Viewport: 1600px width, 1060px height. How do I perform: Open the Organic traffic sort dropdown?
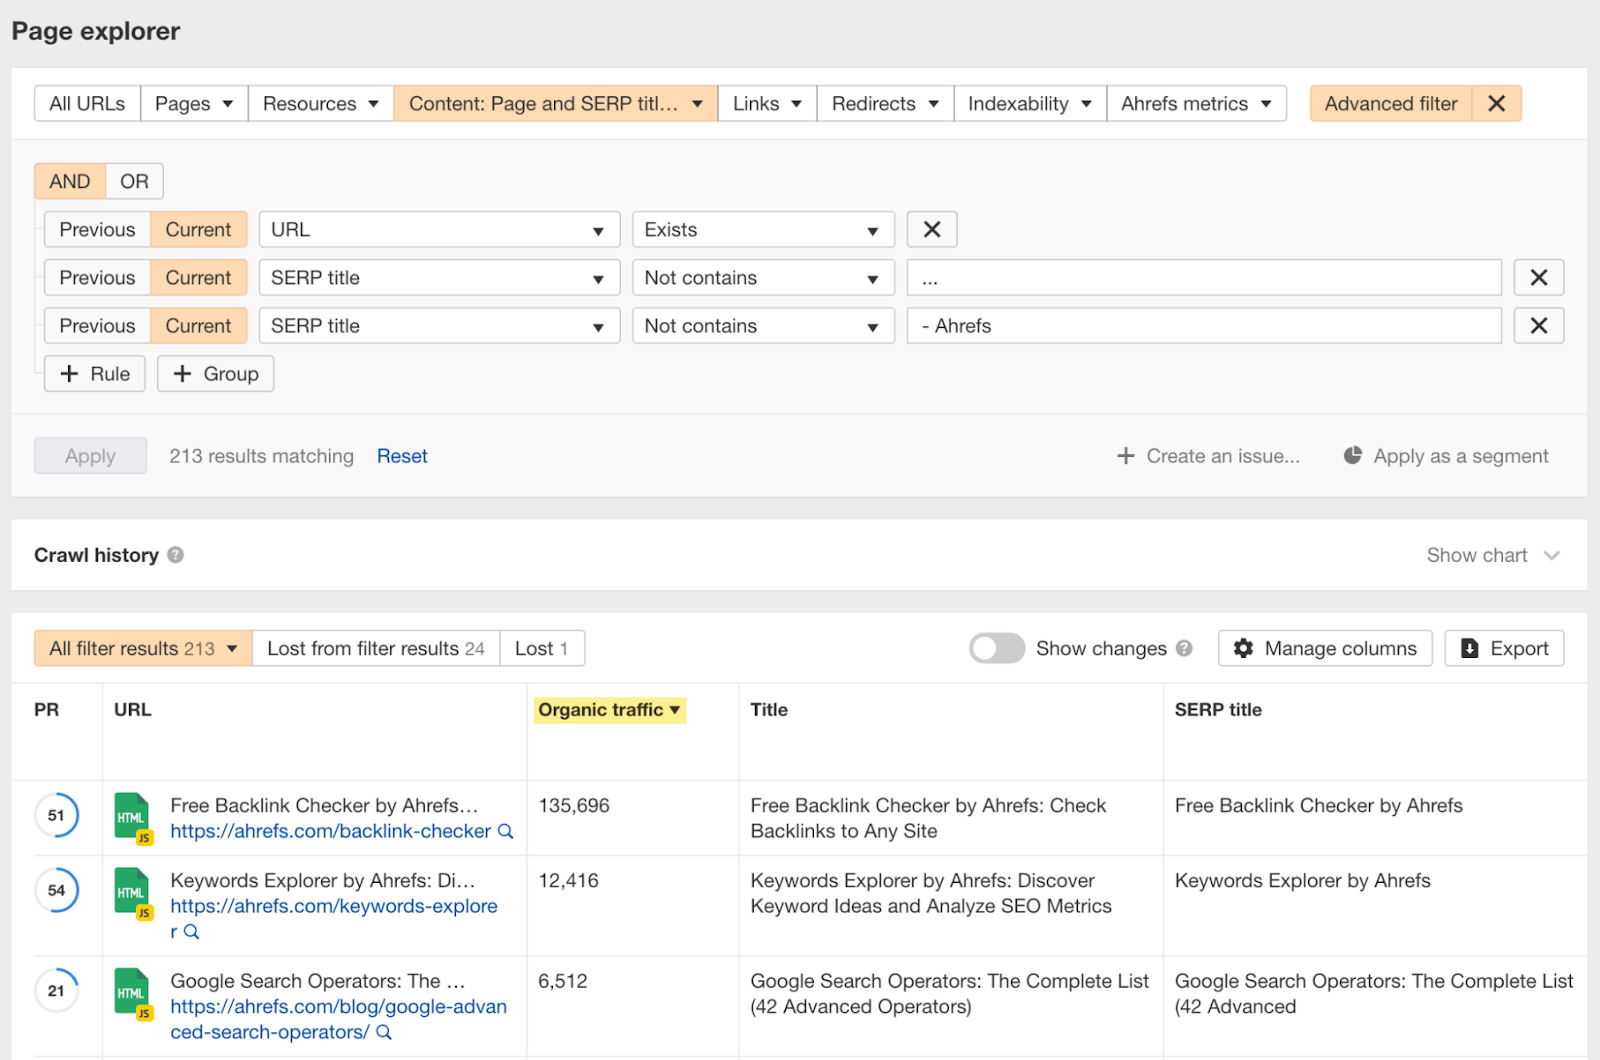pos(676,710)
